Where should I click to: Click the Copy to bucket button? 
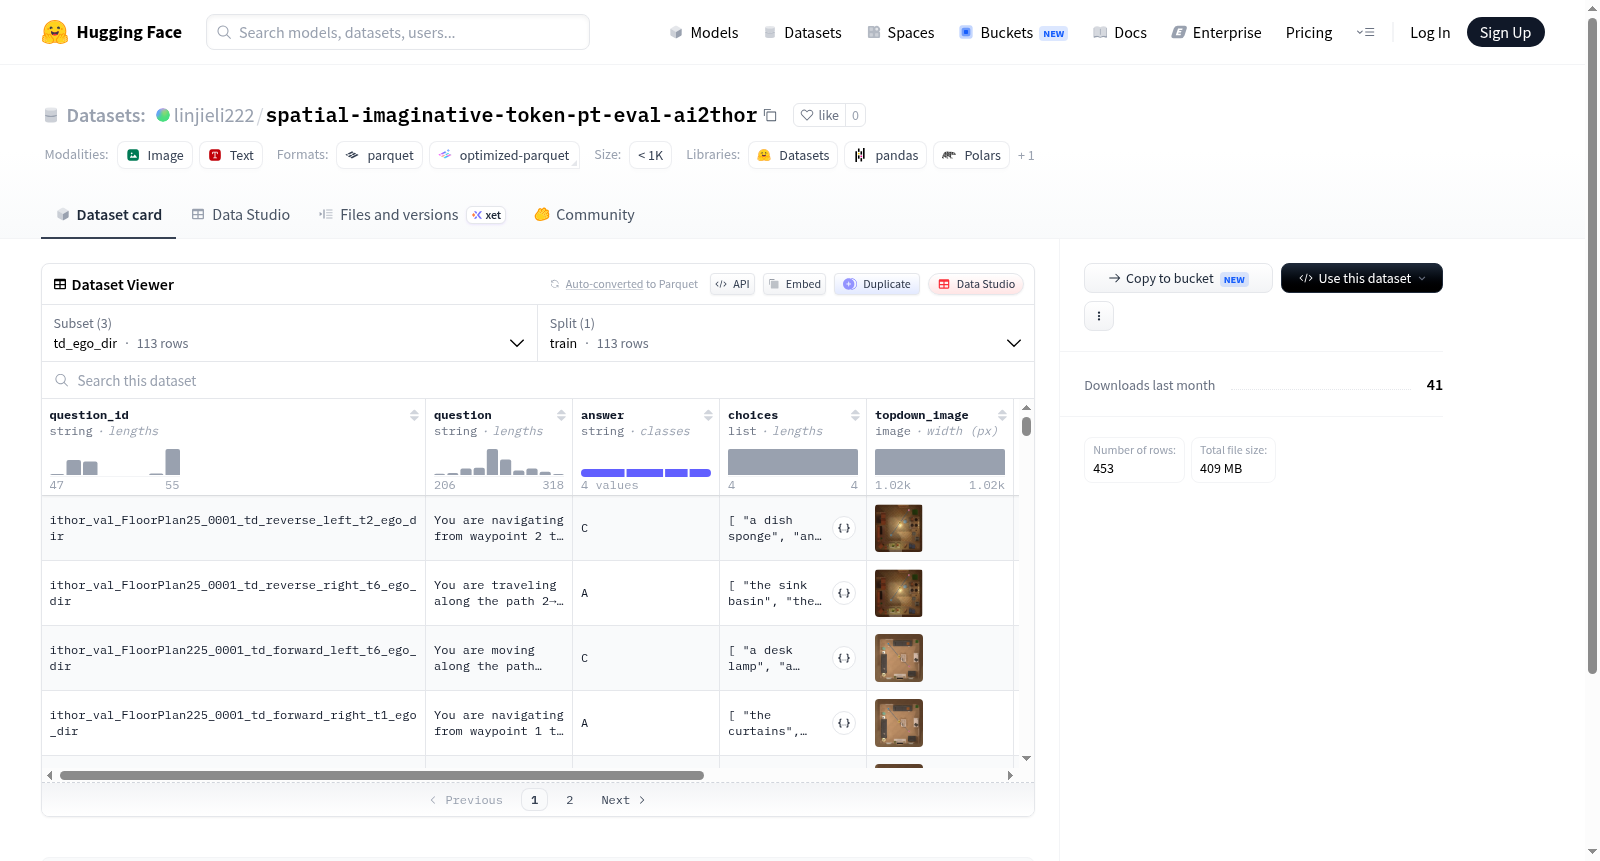point(1178,278)
